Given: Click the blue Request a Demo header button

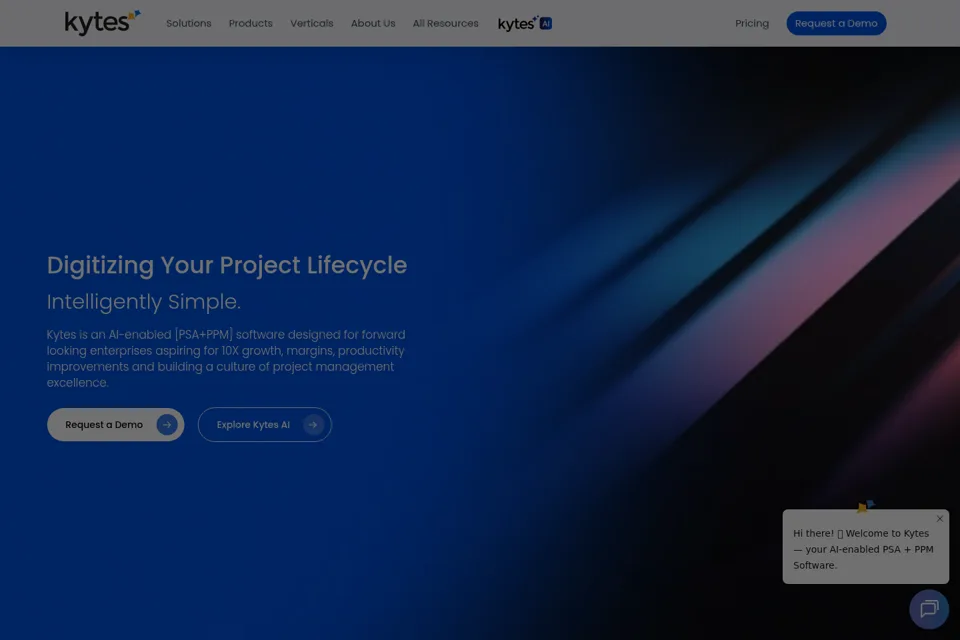Looking at the screenshot, I should click(x=836, y=23).
